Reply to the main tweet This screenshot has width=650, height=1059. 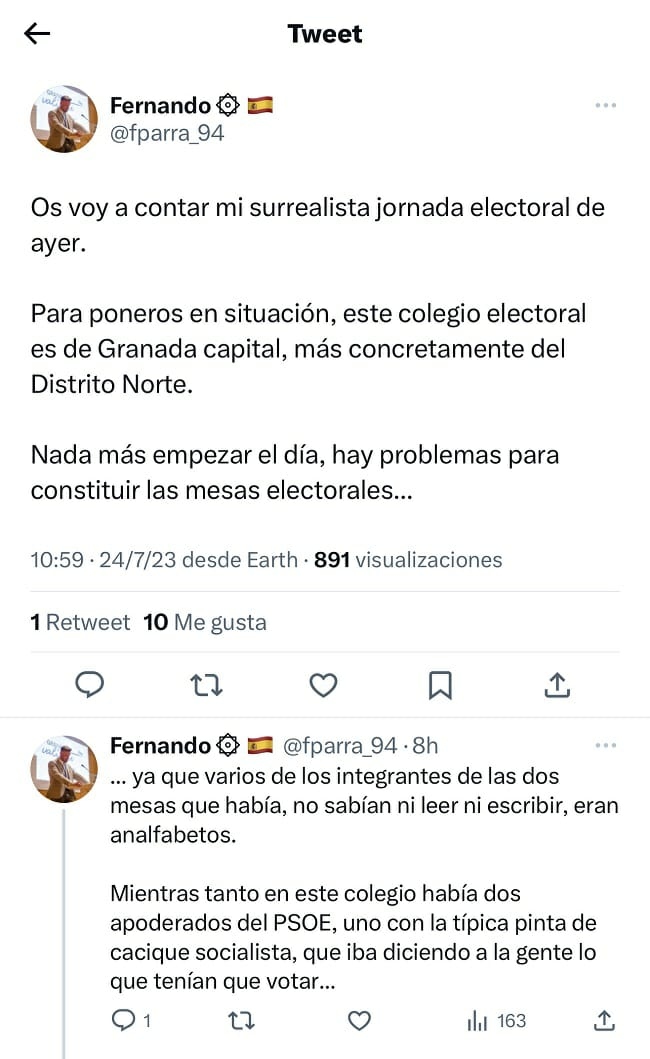click(x=91, y=684)
